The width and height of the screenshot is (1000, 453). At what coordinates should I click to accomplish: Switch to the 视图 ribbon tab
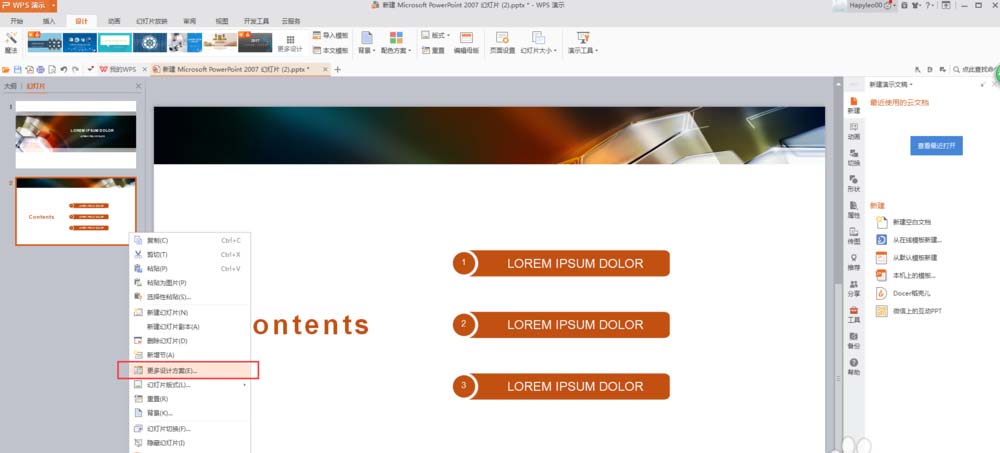coord(221,21)
